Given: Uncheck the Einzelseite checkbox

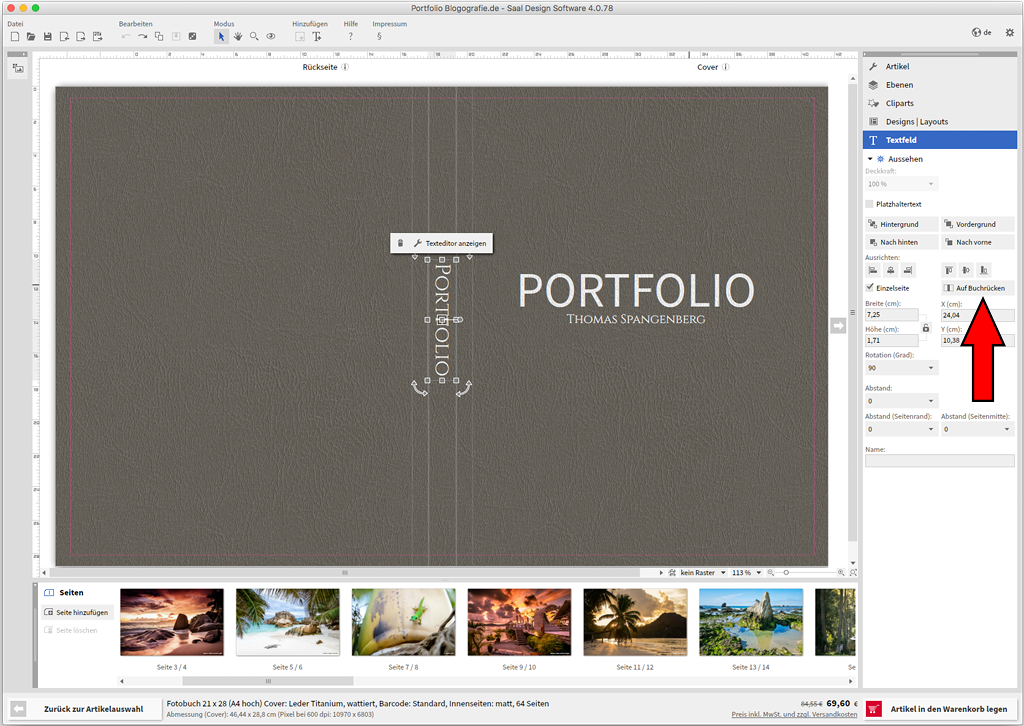Looking at the screenshot, I should (x=870, y=288).
